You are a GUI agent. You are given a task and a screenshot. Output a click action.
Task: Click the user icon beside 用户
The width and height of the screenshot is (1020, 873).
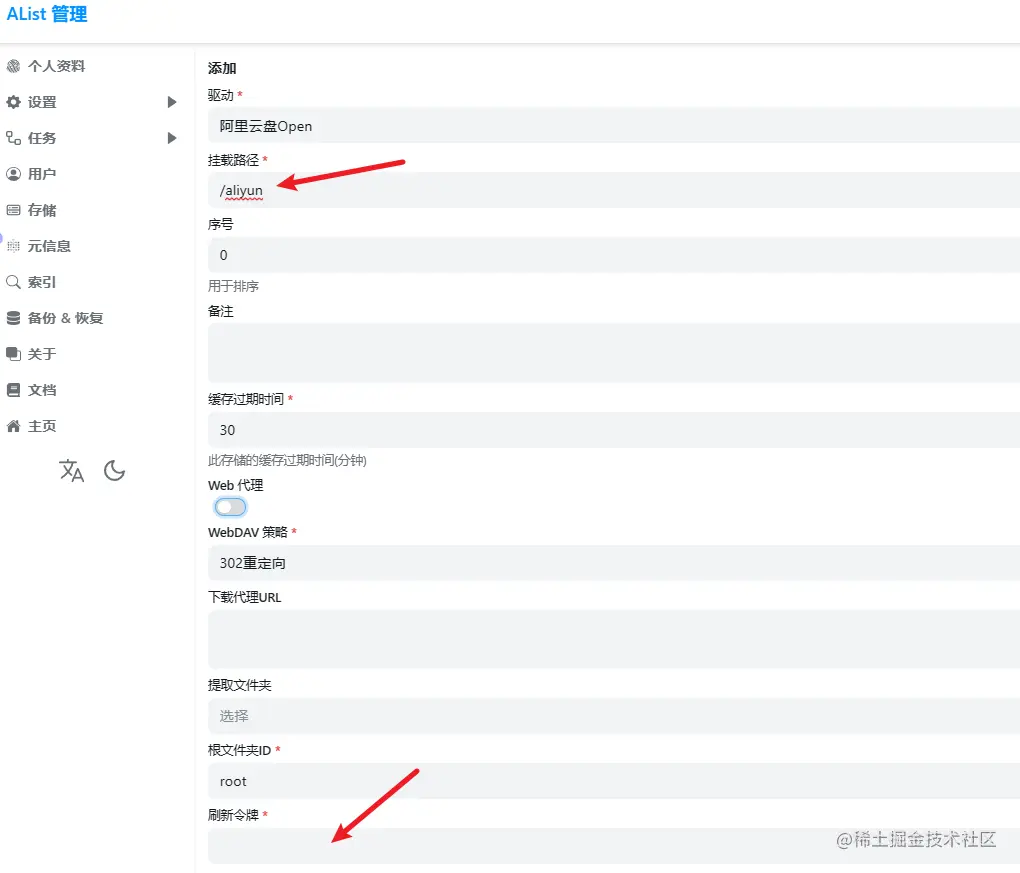tap(13, 174)
